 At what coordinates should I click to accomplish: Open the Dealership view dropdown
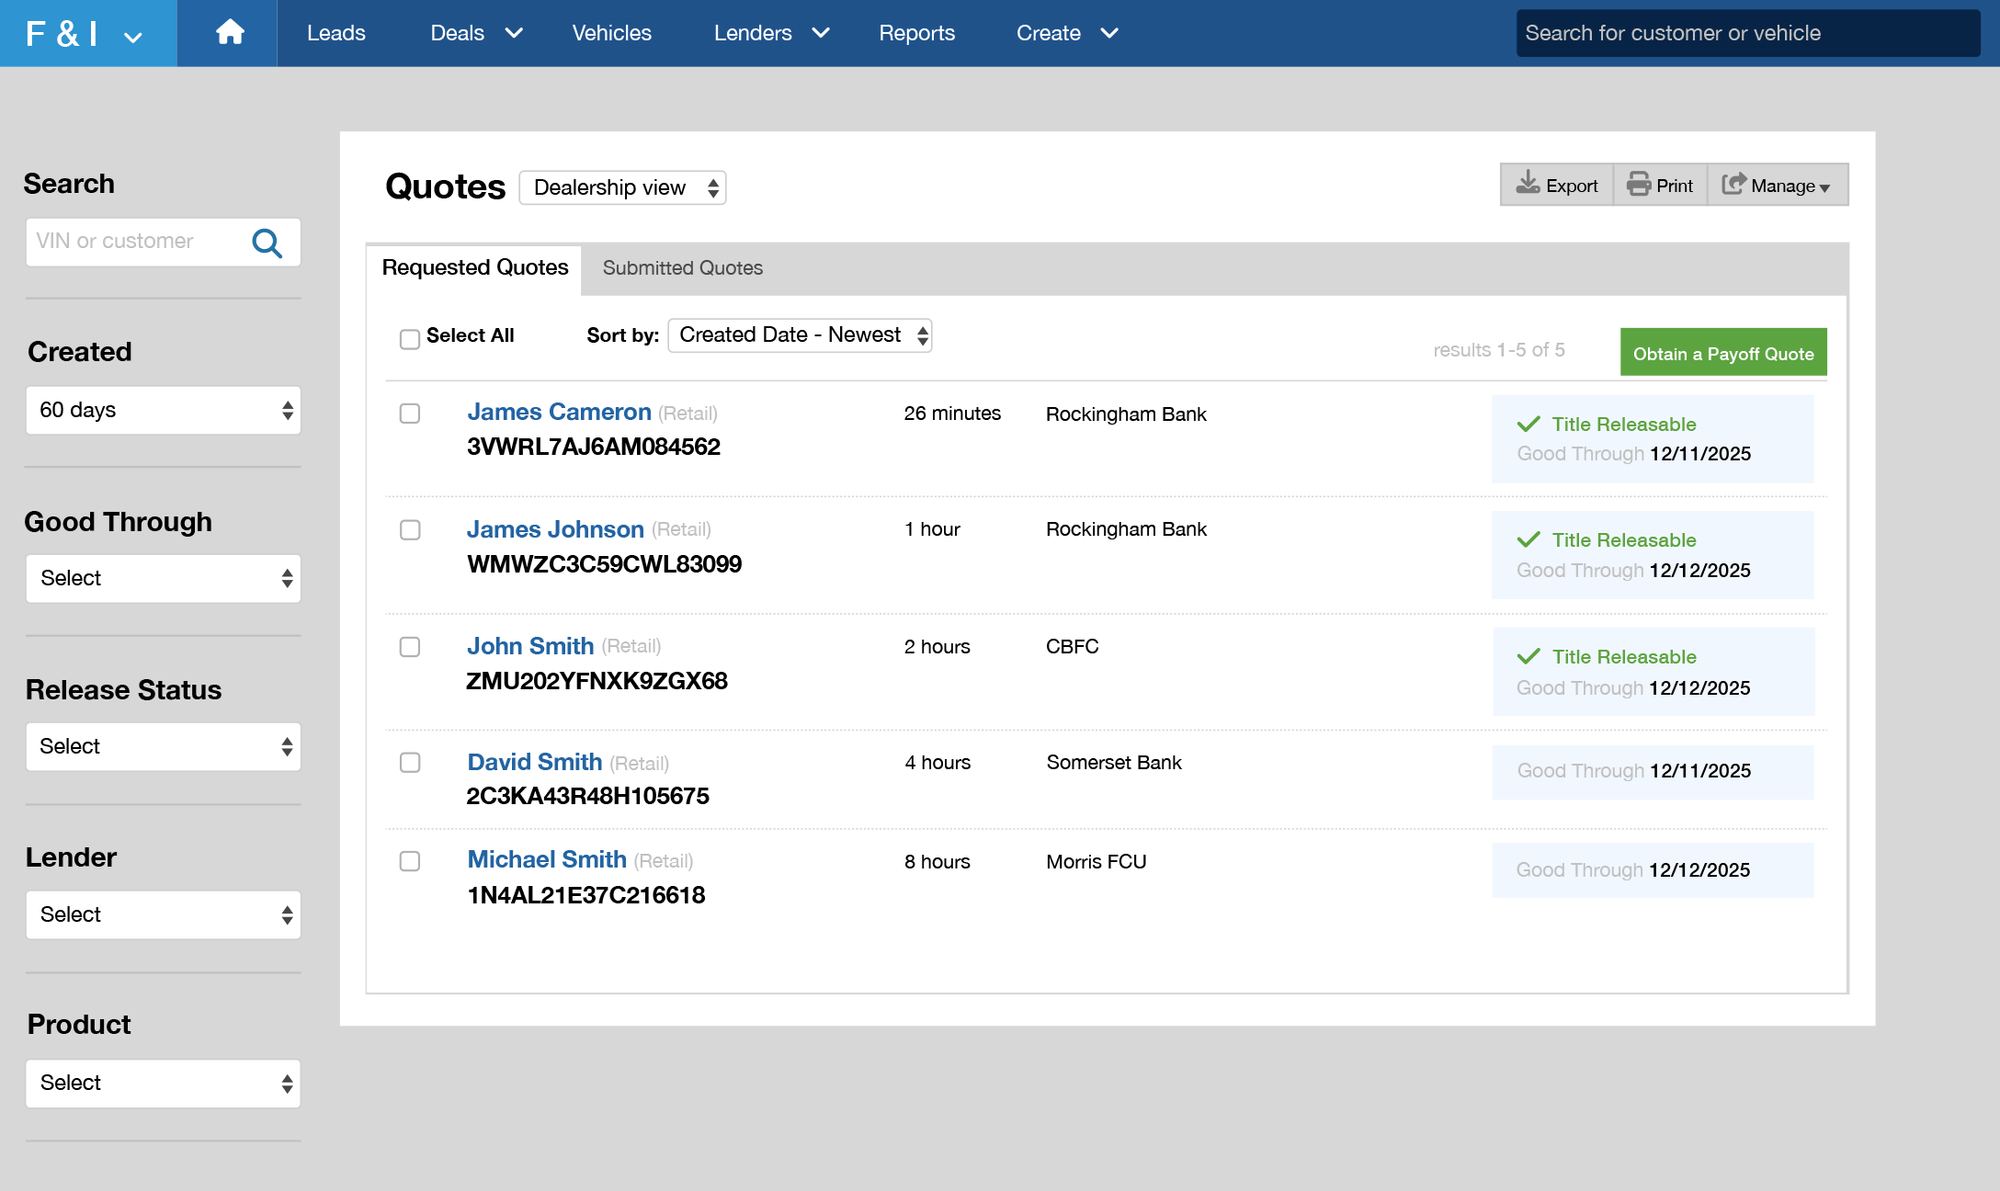pos(622,188)
